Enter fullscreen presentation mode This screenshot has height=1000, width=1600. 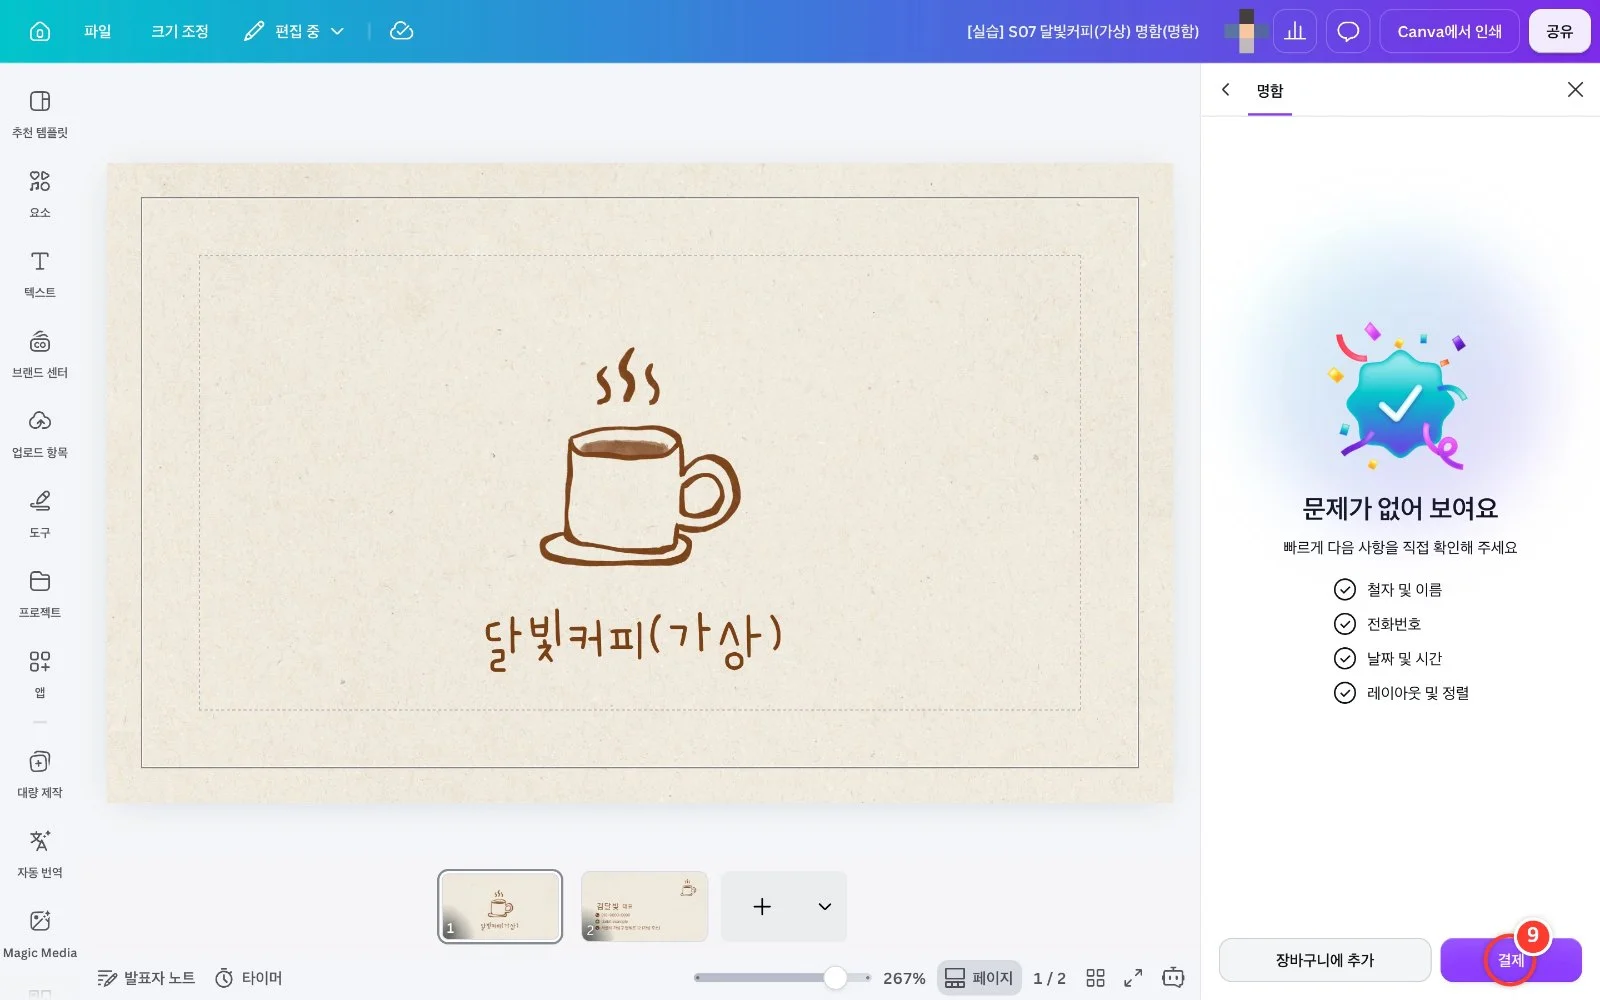point(1133,978)
